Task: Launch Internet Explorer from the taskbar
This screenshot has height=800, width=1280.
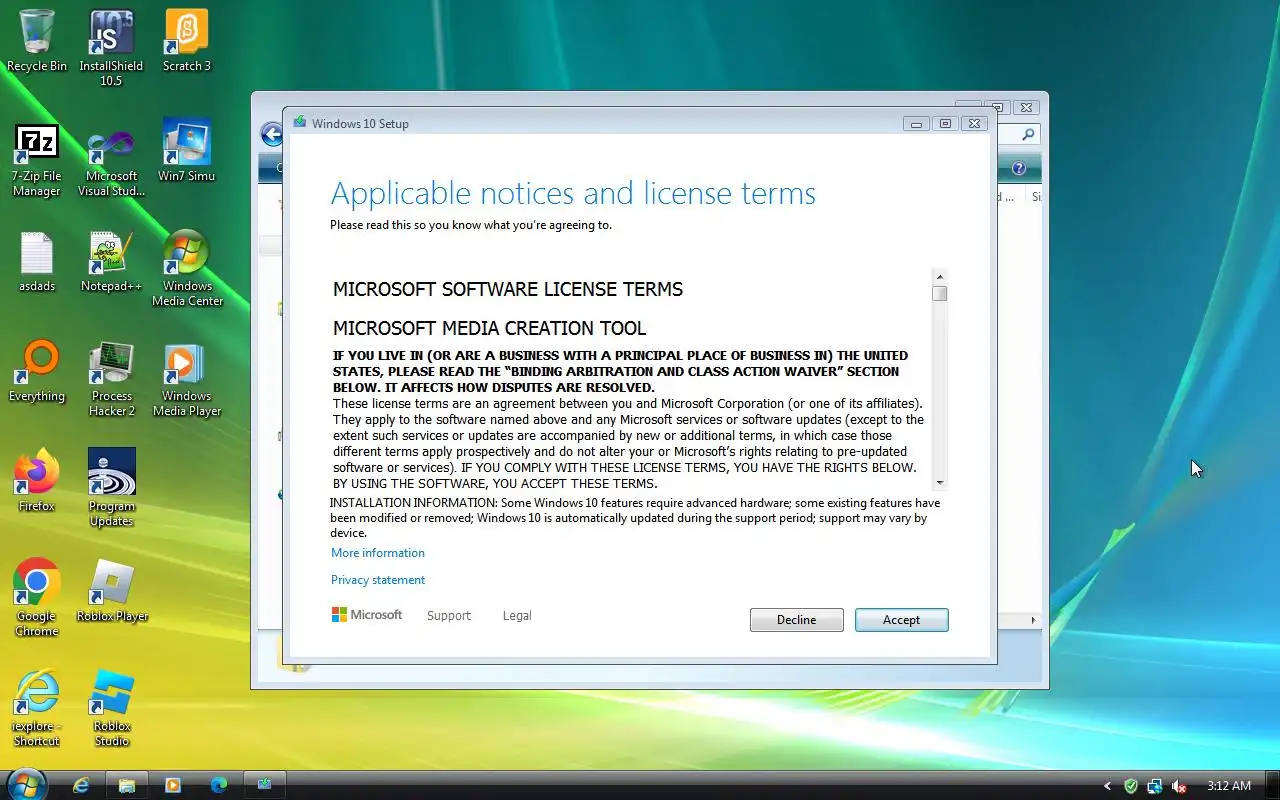Action: [82, 785]
